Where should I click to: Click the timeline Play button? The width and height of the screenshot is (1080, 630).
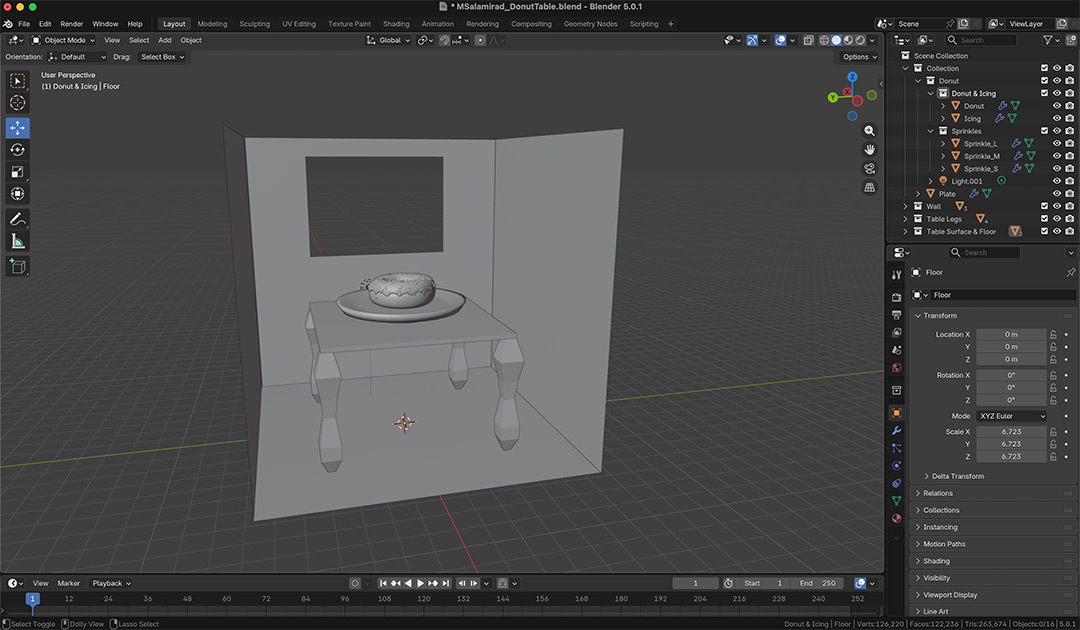point(420,583)
